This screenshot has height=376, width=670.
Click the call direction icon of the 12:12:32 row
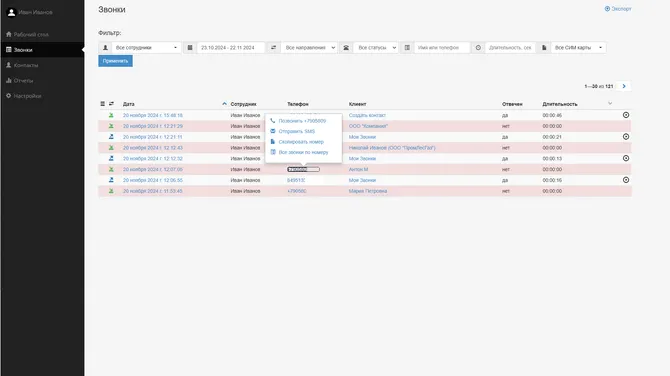111,159
